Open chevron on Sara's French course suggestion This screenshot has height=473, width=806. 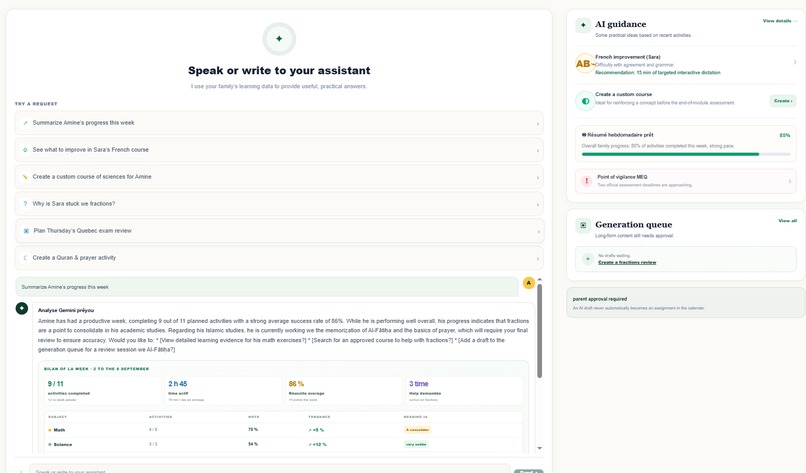coord(538,151)
